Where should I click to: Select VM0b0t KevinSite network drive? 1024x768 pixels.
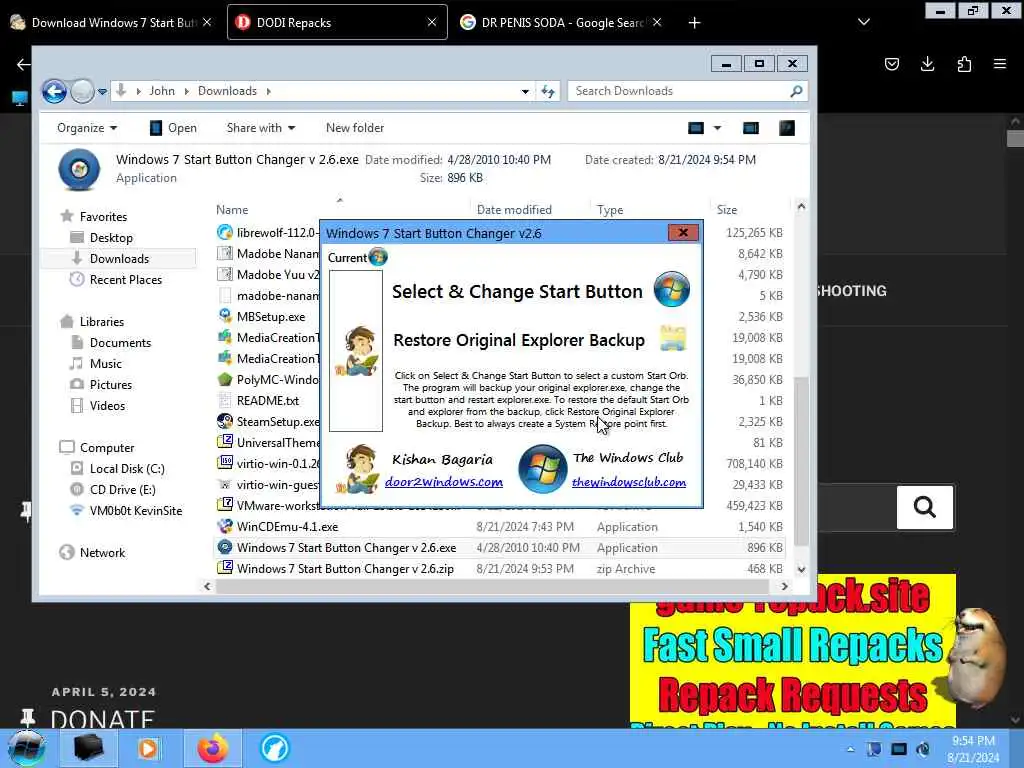tap(135, 510)
